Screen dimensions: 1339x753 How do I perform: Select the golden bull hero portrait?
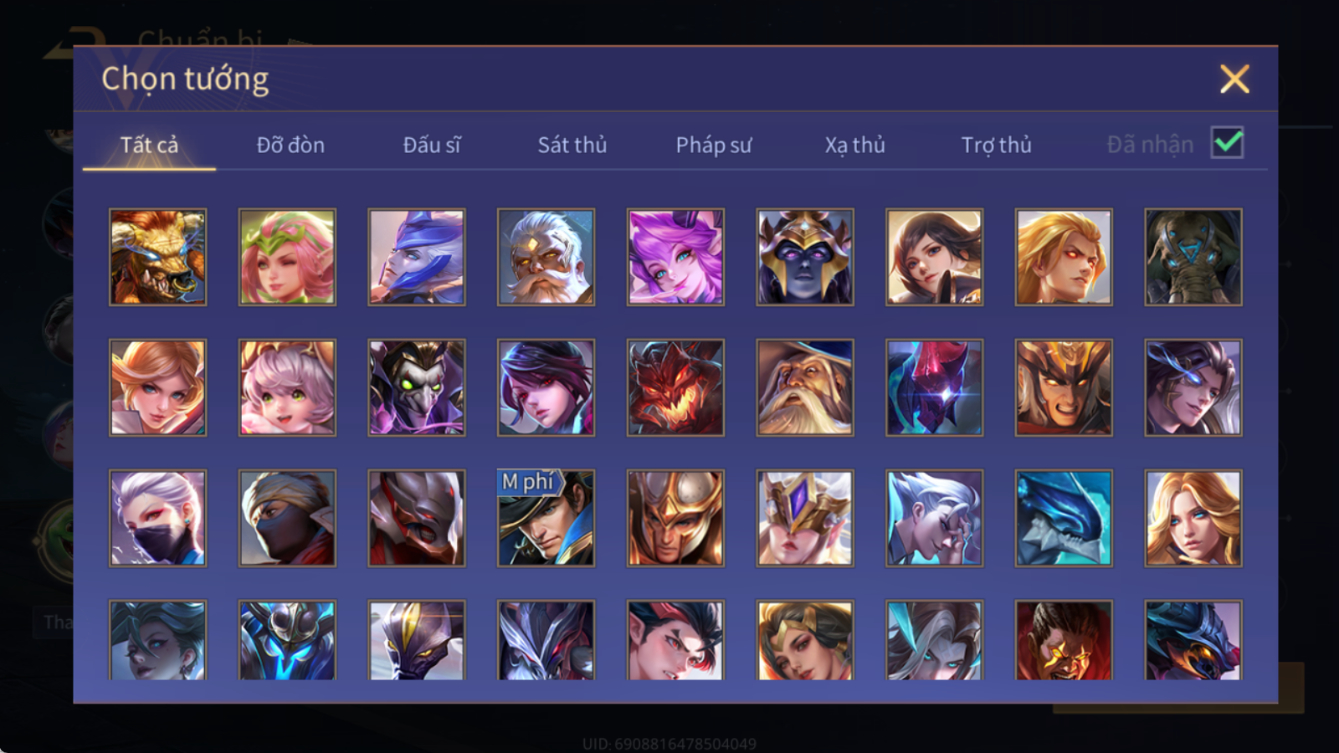pos(158,257)
